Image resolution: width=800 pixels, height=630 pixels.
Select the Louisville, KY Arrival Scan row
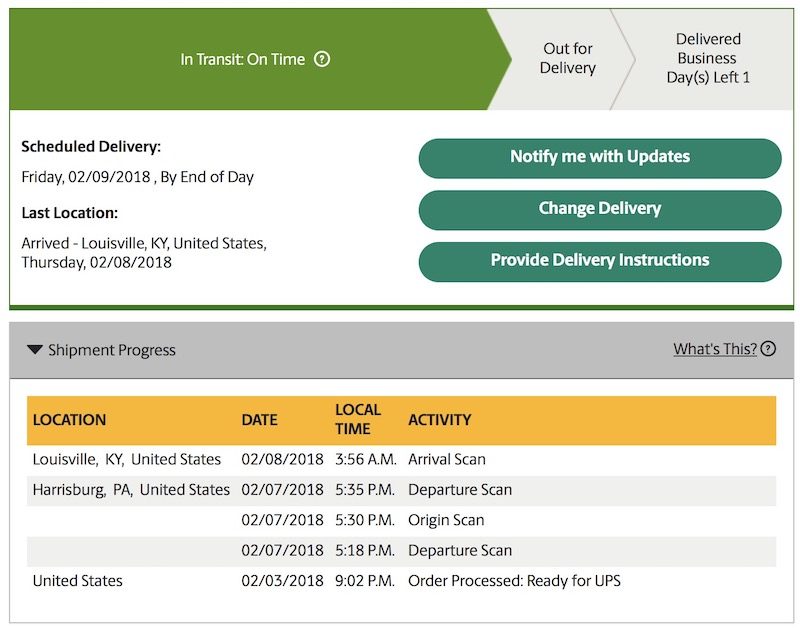pyautogui.click(x=400, y=460)
